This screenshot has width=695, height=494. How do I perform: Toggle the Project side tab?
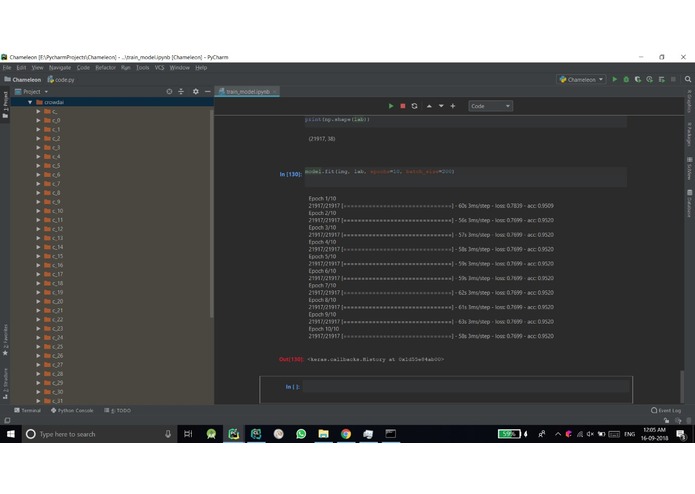(x=5, y=105)
